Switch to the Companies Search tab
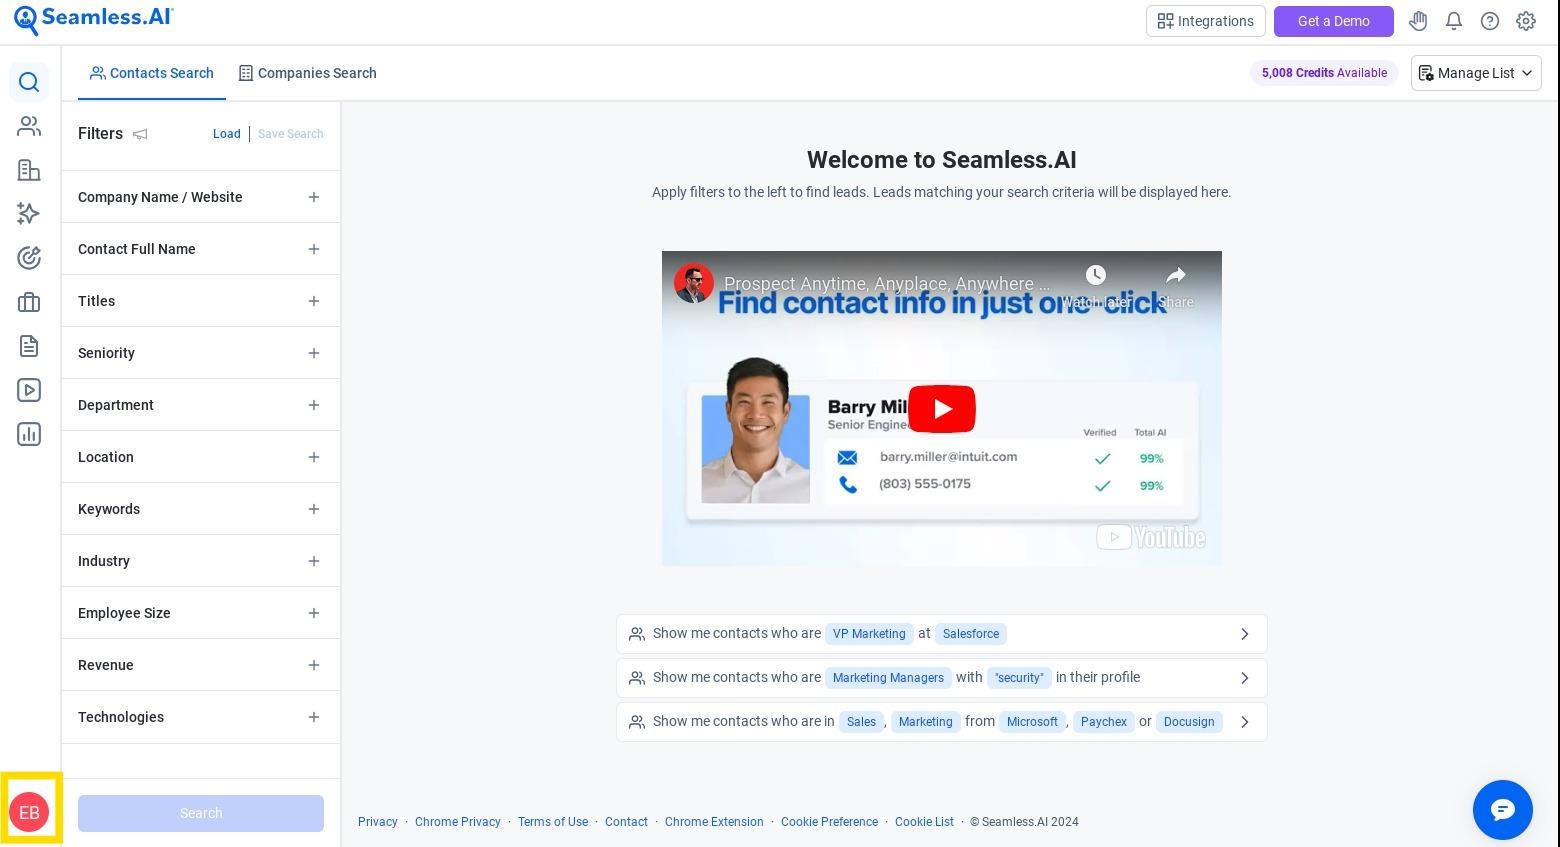This screenshot has width=1560, height=847. (308, 73)
